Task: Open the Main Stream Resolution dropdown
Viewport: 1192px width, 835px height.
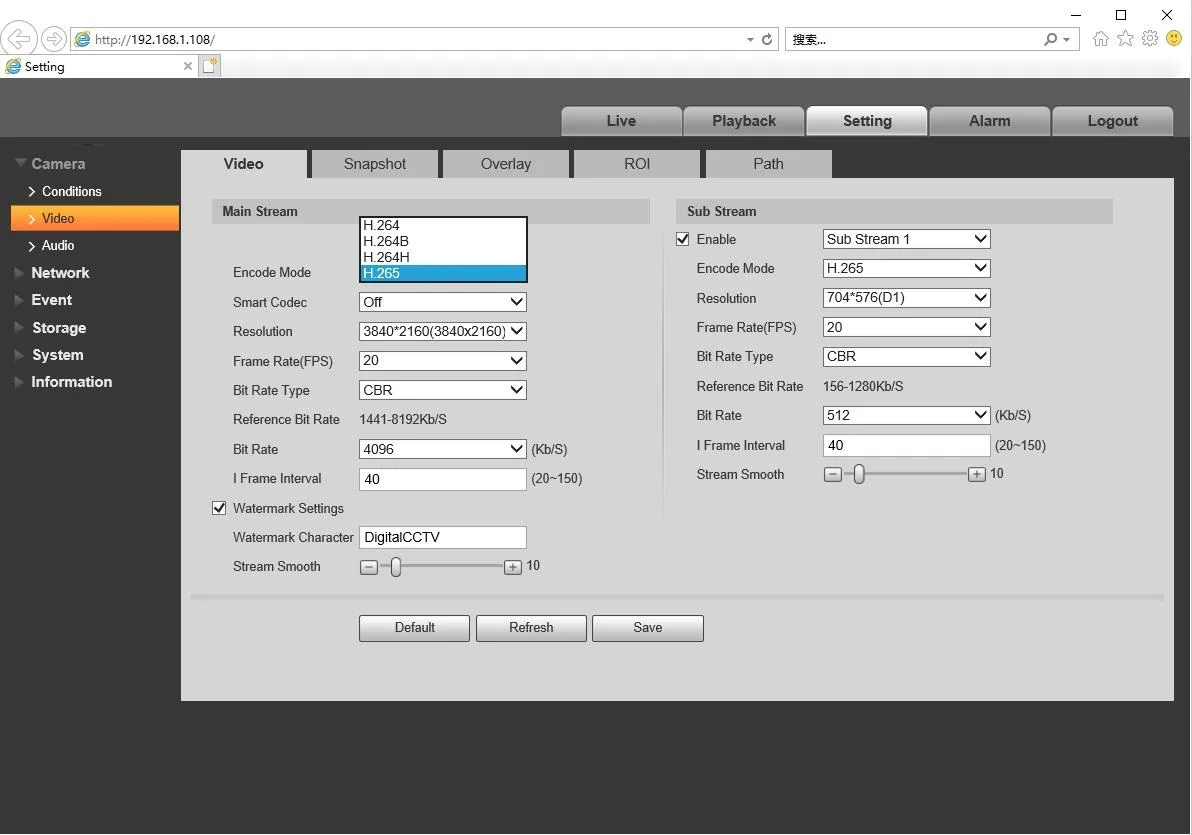Action: [x=442, y=331]
